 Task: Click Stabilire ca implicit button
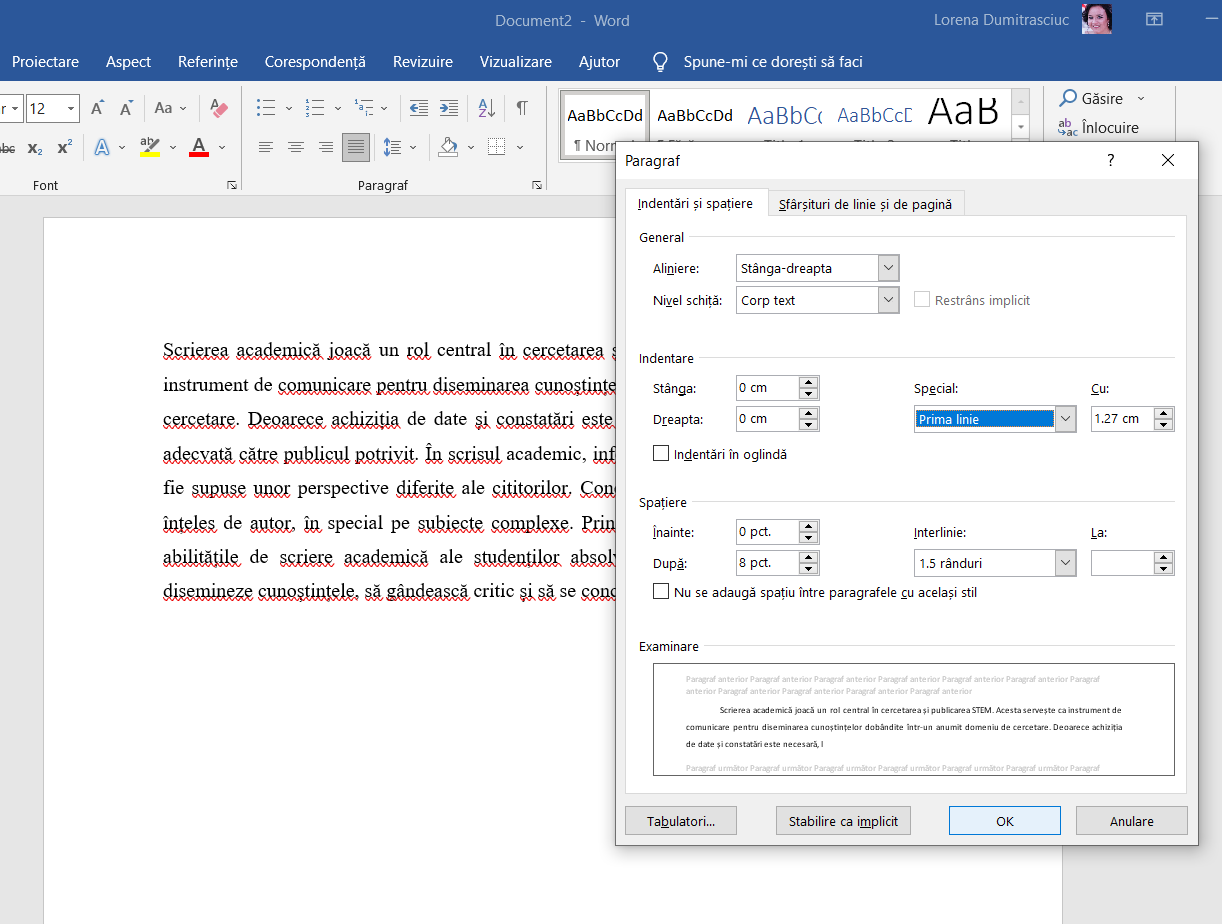coord(843,821)
